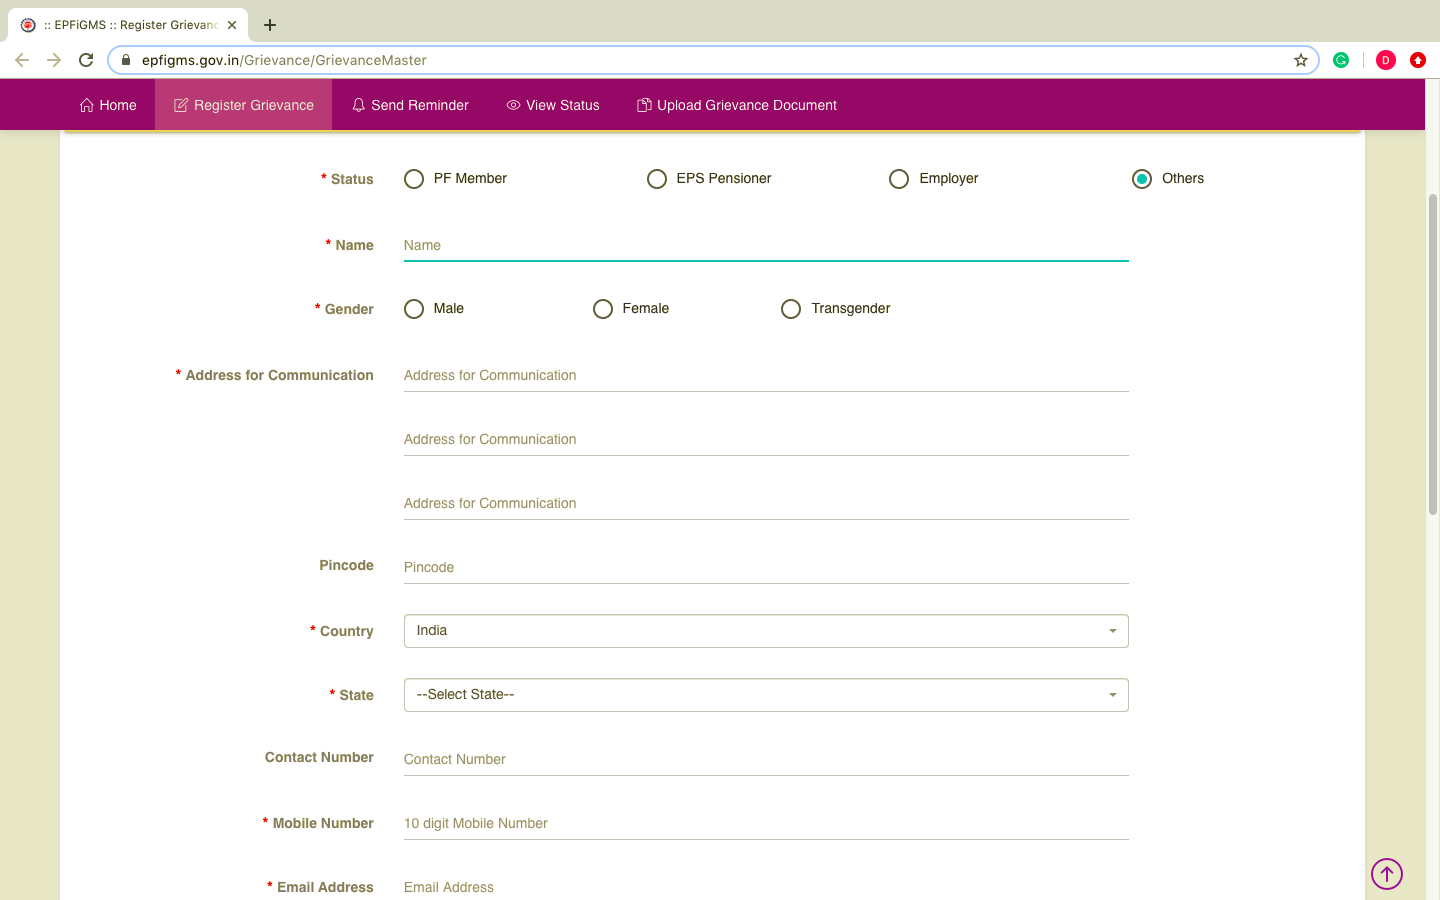Choose Female gender radio button
The height and width of the screenshot is (900, 1440).
click(603, 309)
